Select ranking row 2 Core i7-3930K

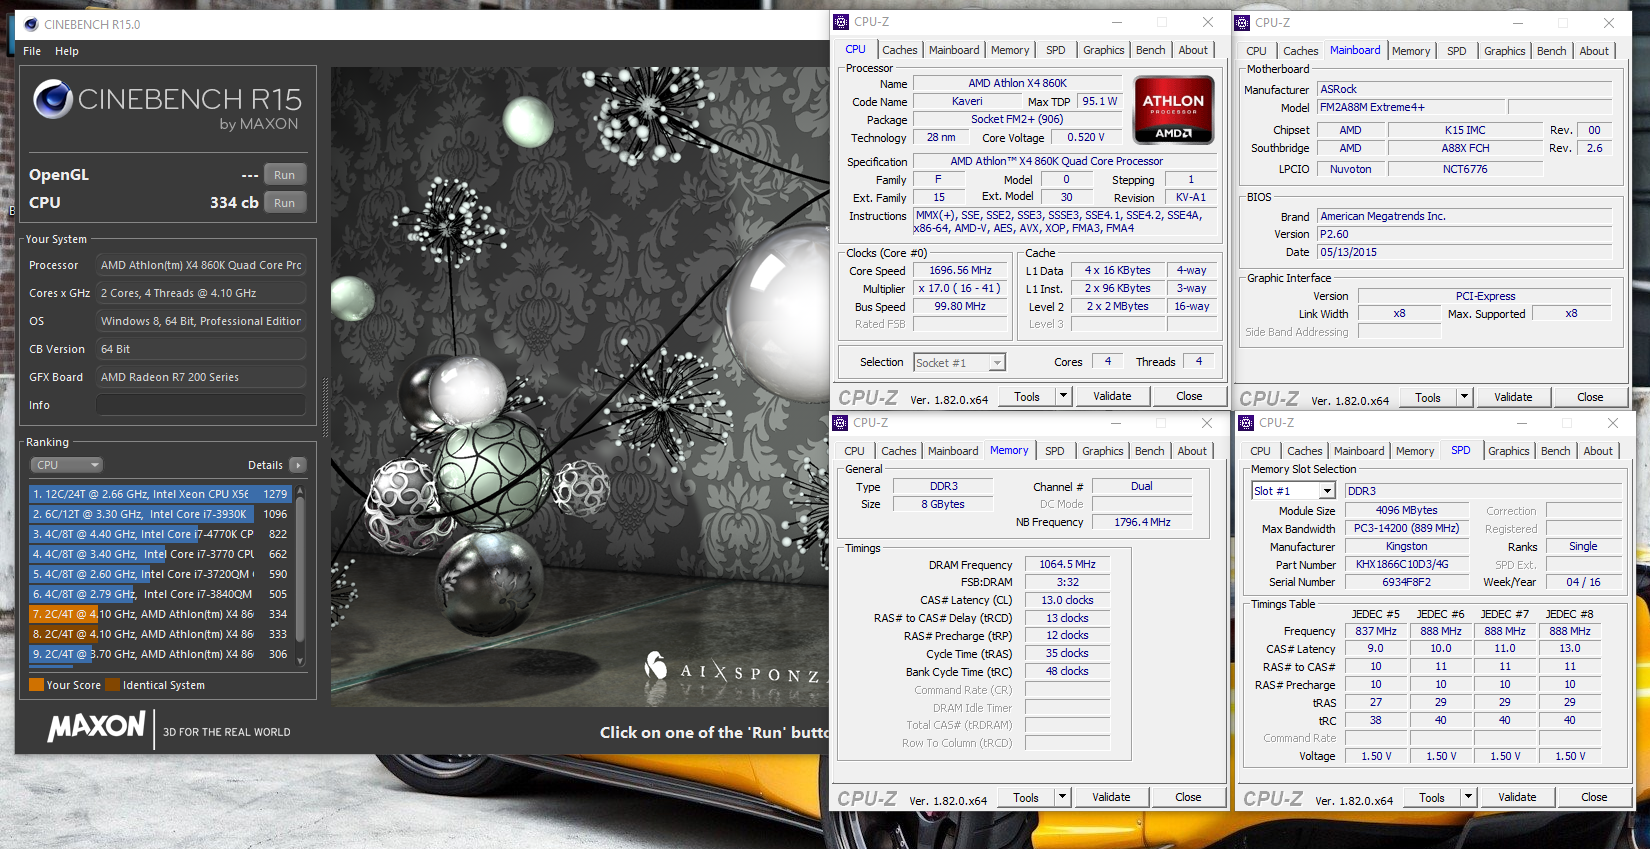coord(161,514)
